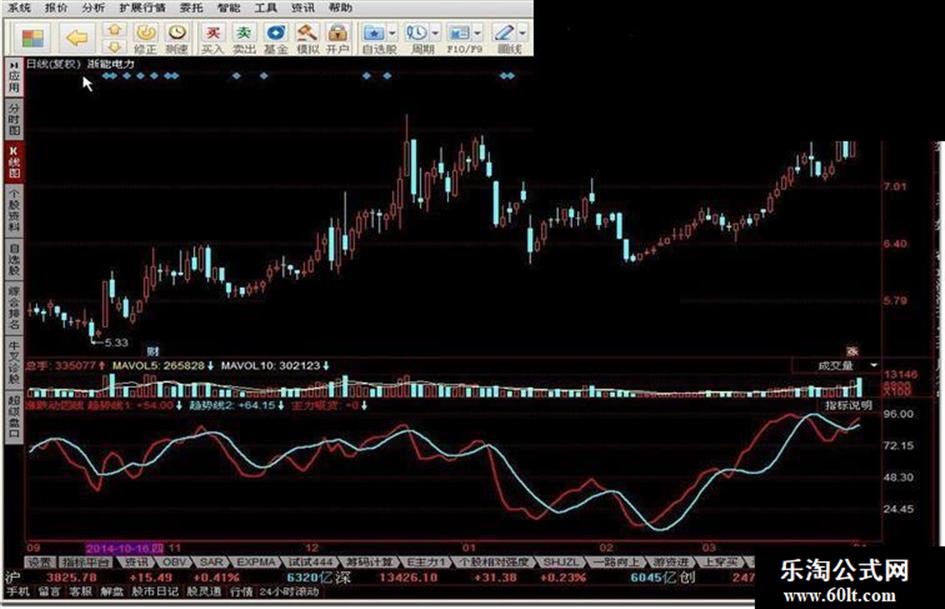The image size is (945, 609).
Task: Open the 分析 menu
Action: point(93,8)
